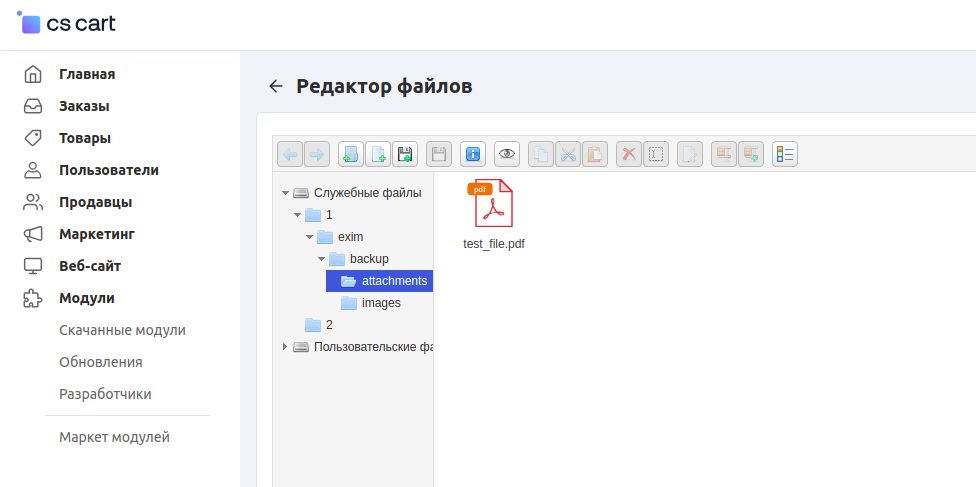This screenshot has height=487, width=976.
Task: Select the images folder
Action: pyautogui.click(x=381, y=303)
